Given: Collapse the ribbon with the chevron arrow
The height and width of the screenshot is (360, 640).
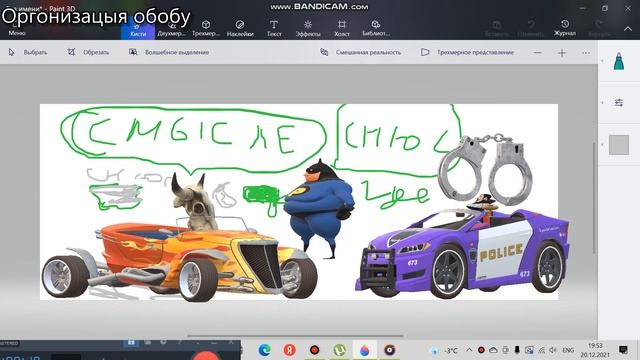Looking at the screenshot, I should pos(628,29).
